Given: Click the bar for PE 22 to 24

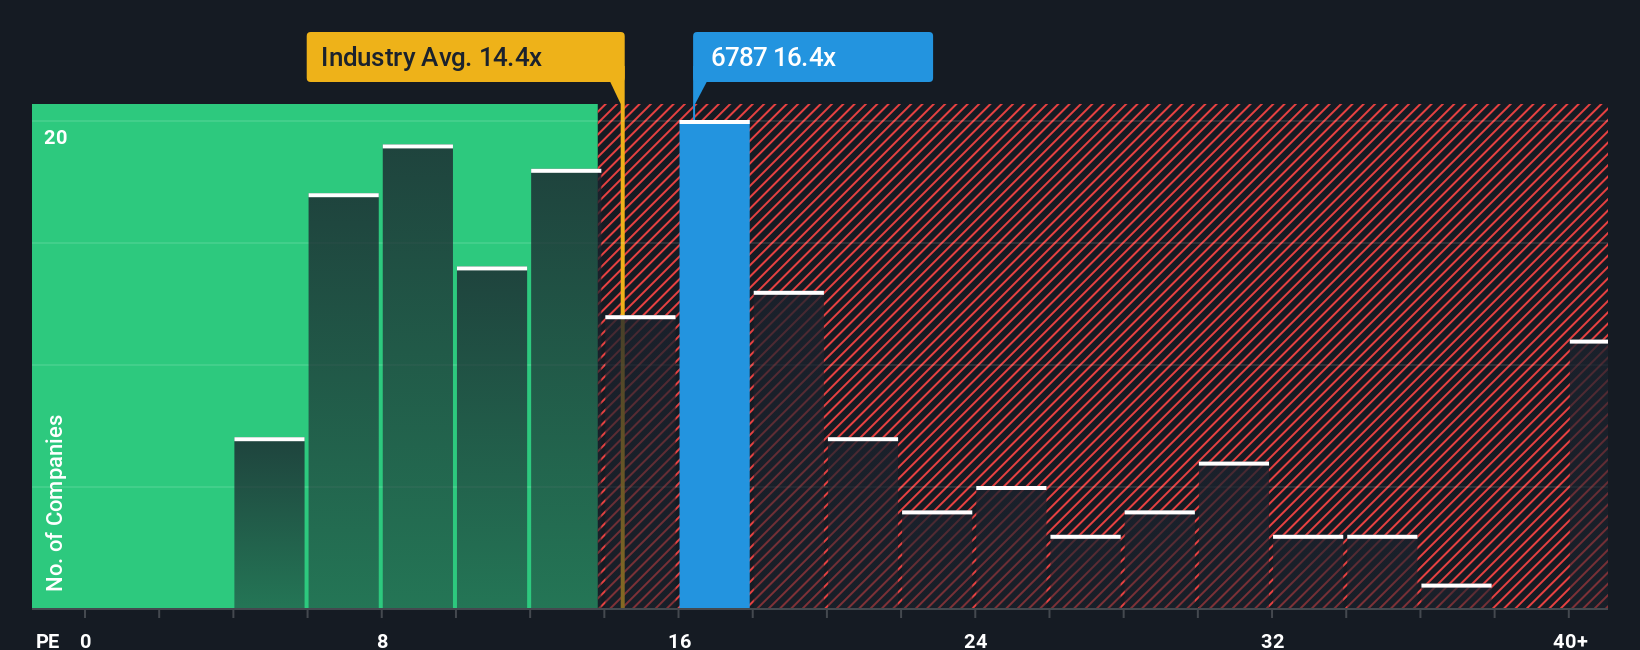Looking at the screenshot, I should tap(937, 560).
